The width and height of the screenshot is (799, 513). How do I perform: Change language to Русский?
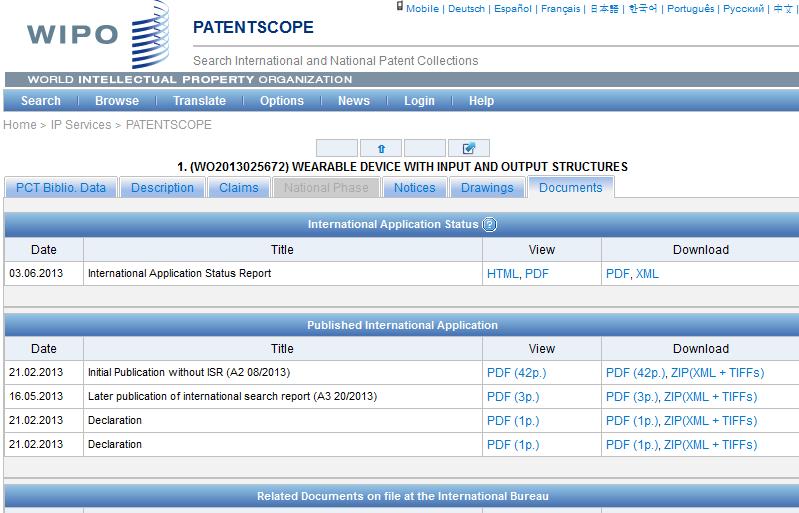tap(743, 9)
